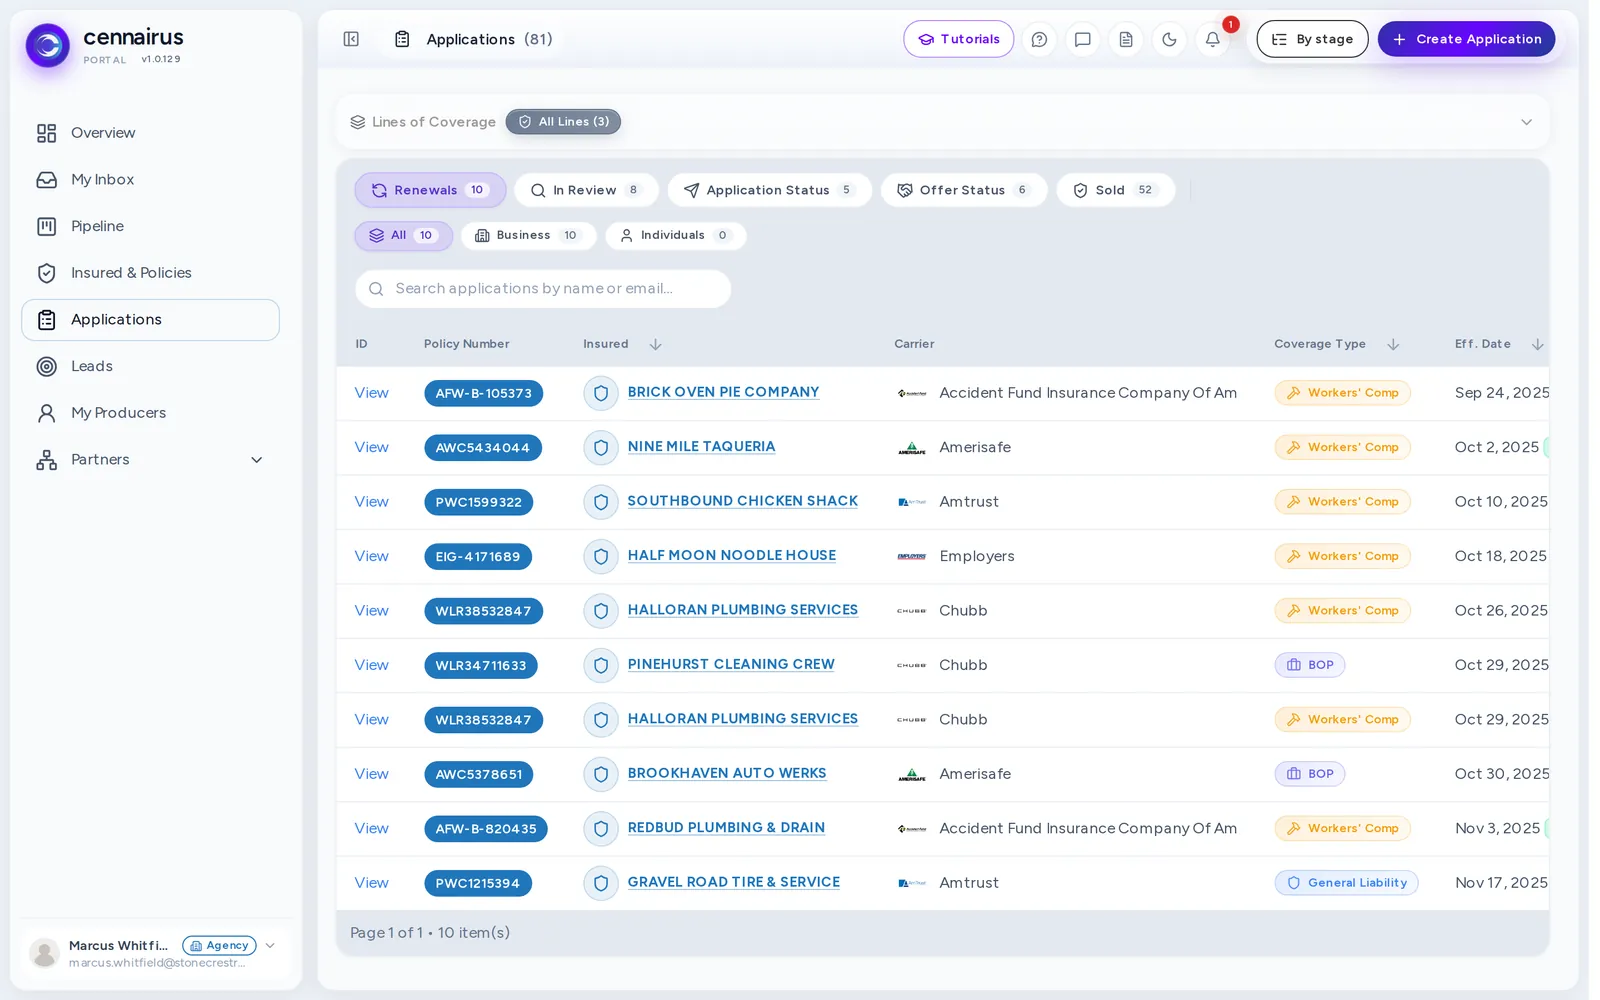Screen dimensions: 1600x1000
Task: Click shield icon beside GRAVEL ROAD TIRE & SERVICE
Action: point(601,883)
